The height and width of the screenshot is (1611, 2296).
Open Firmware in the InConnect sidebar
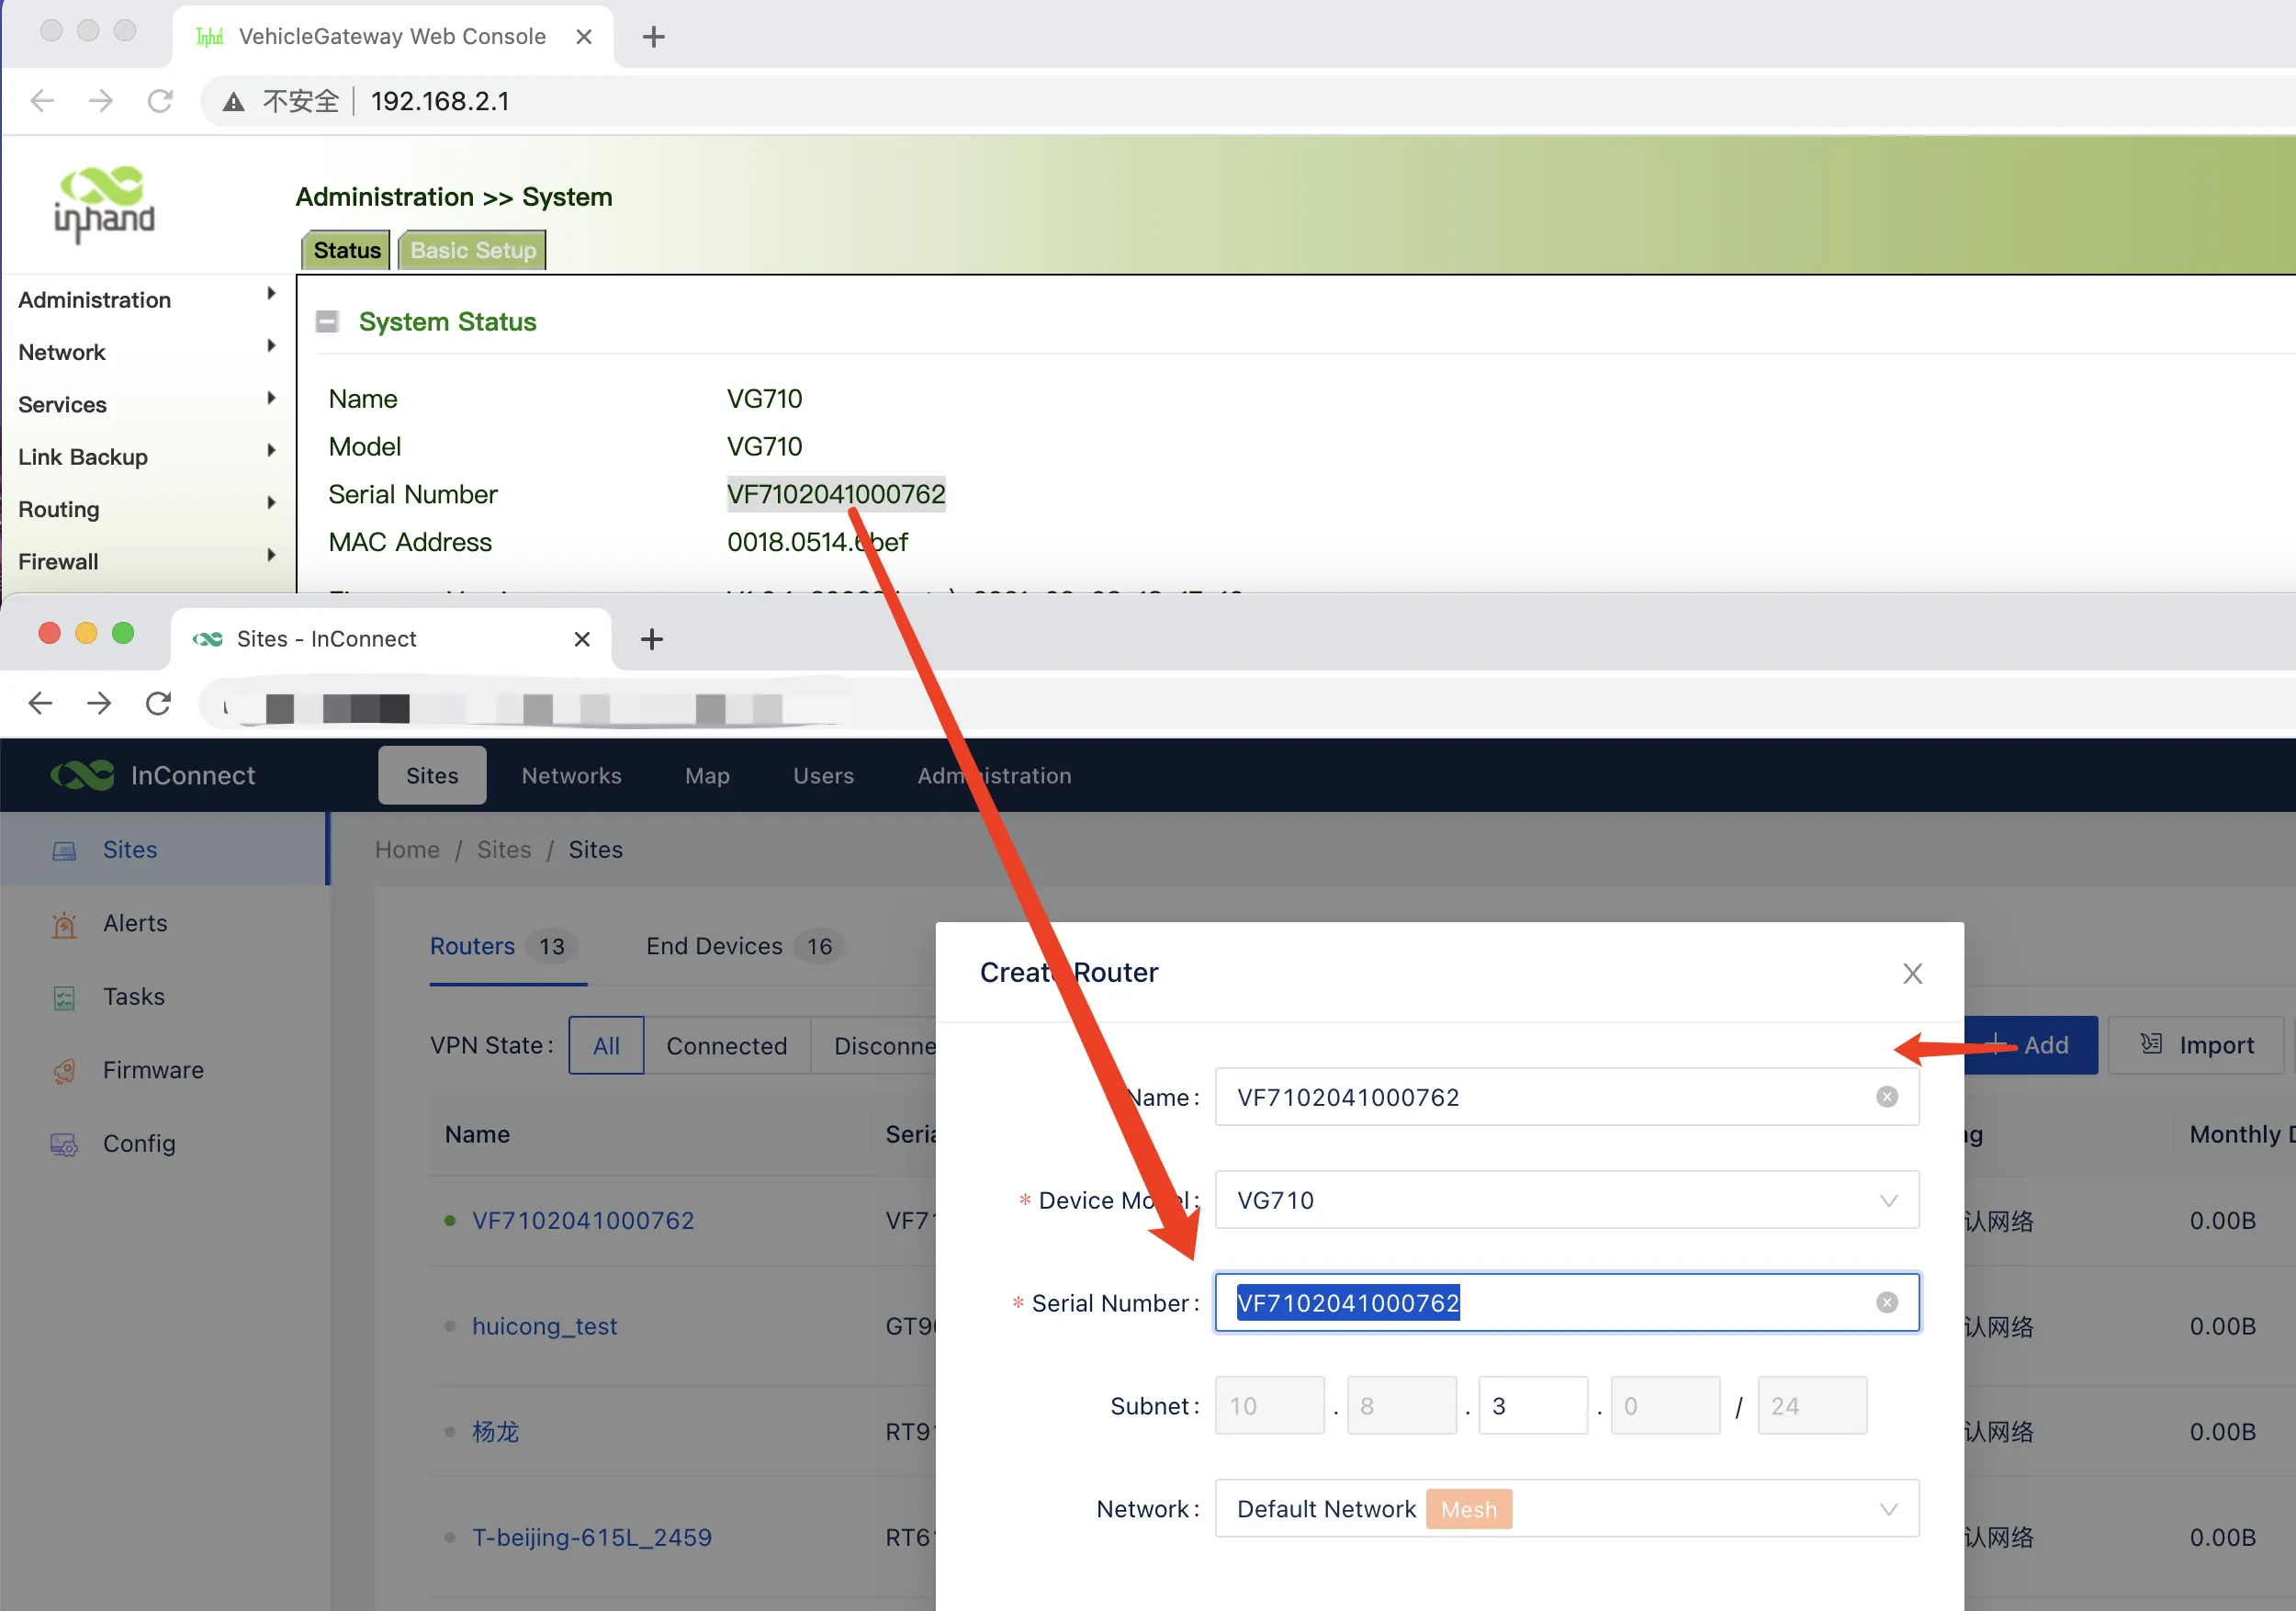point(153,1070)
